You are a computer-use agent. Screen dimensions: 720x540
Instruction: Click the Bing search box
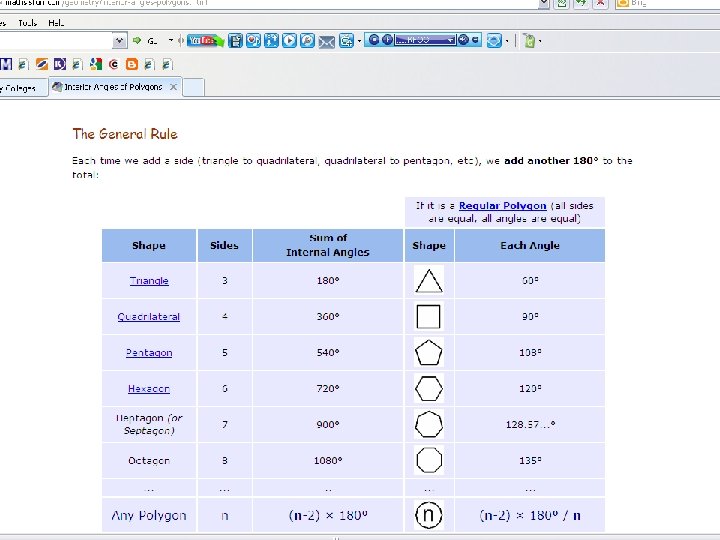670,3
